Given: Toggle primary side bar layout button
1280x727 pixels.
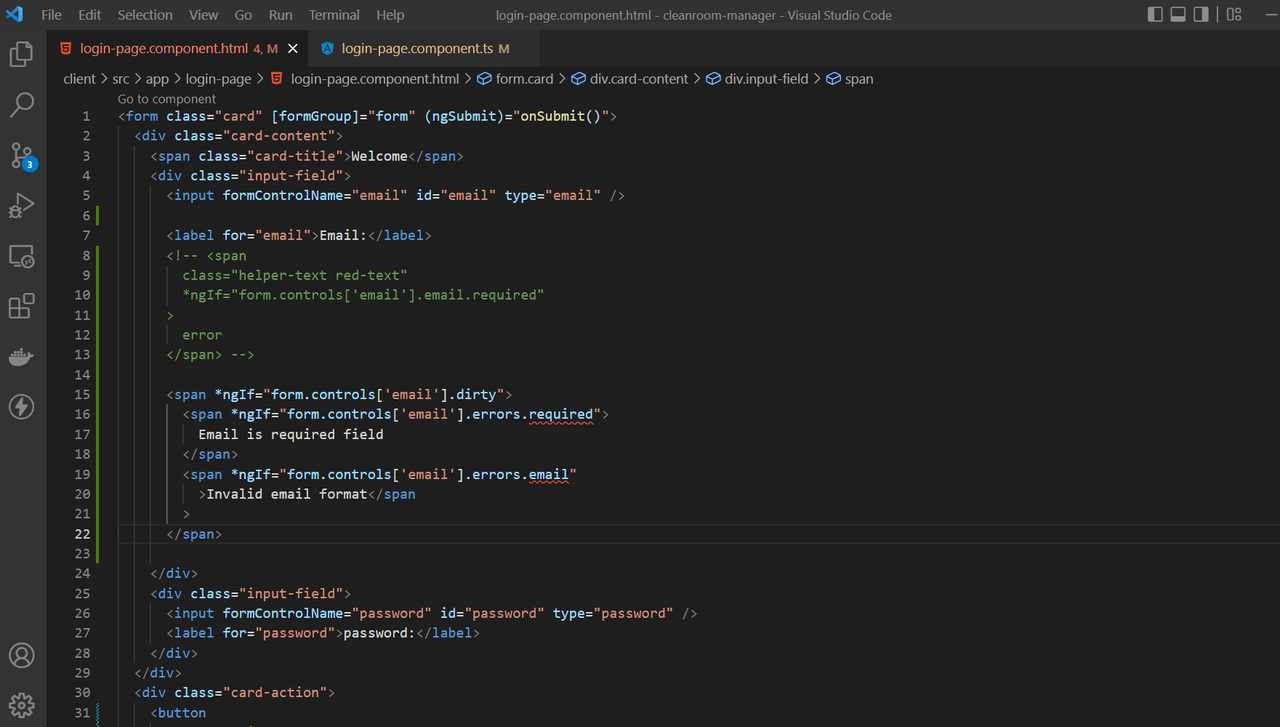Looking at the screenshot, I should tap(1155, 15).
